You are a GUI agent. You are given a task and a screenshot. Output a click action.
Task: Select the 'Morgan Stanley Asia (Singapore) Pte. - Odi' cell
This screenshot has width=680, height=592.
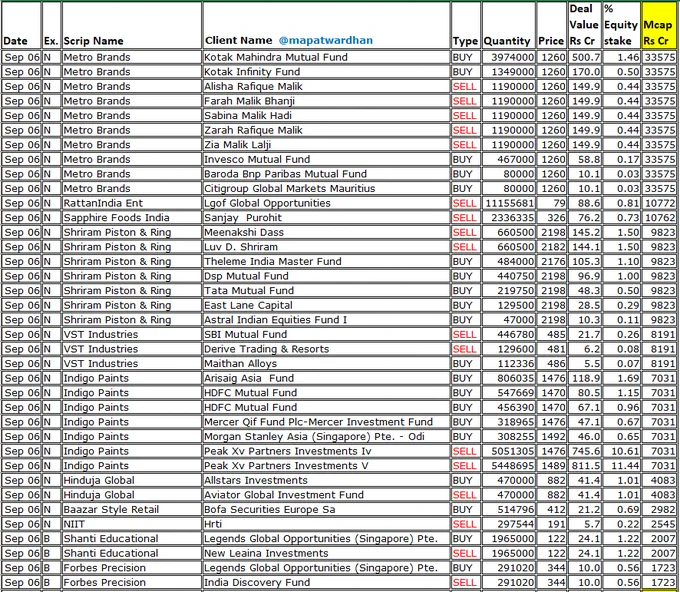(326, 437)
